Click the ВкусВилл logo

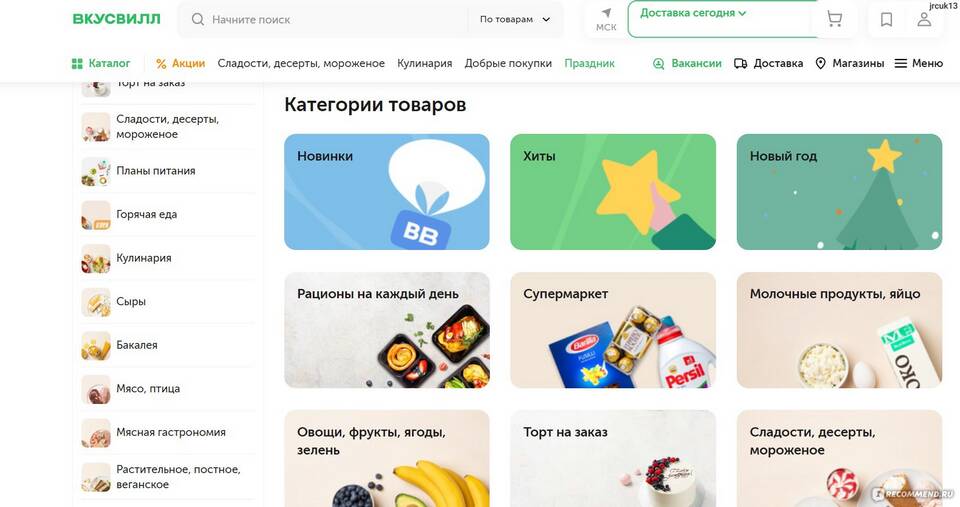point(116,19)
